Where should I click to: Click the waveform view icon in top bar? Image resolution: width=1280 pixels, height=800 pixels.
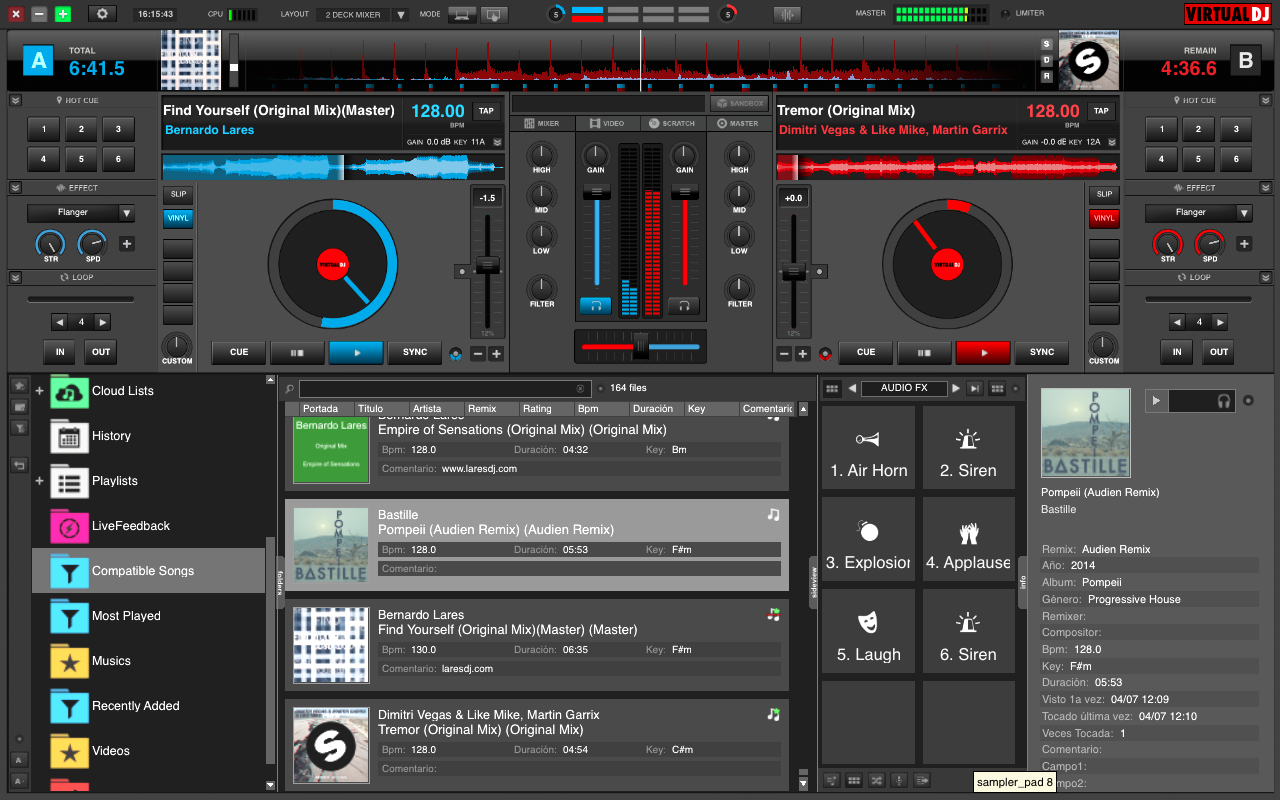click(788, 14)
